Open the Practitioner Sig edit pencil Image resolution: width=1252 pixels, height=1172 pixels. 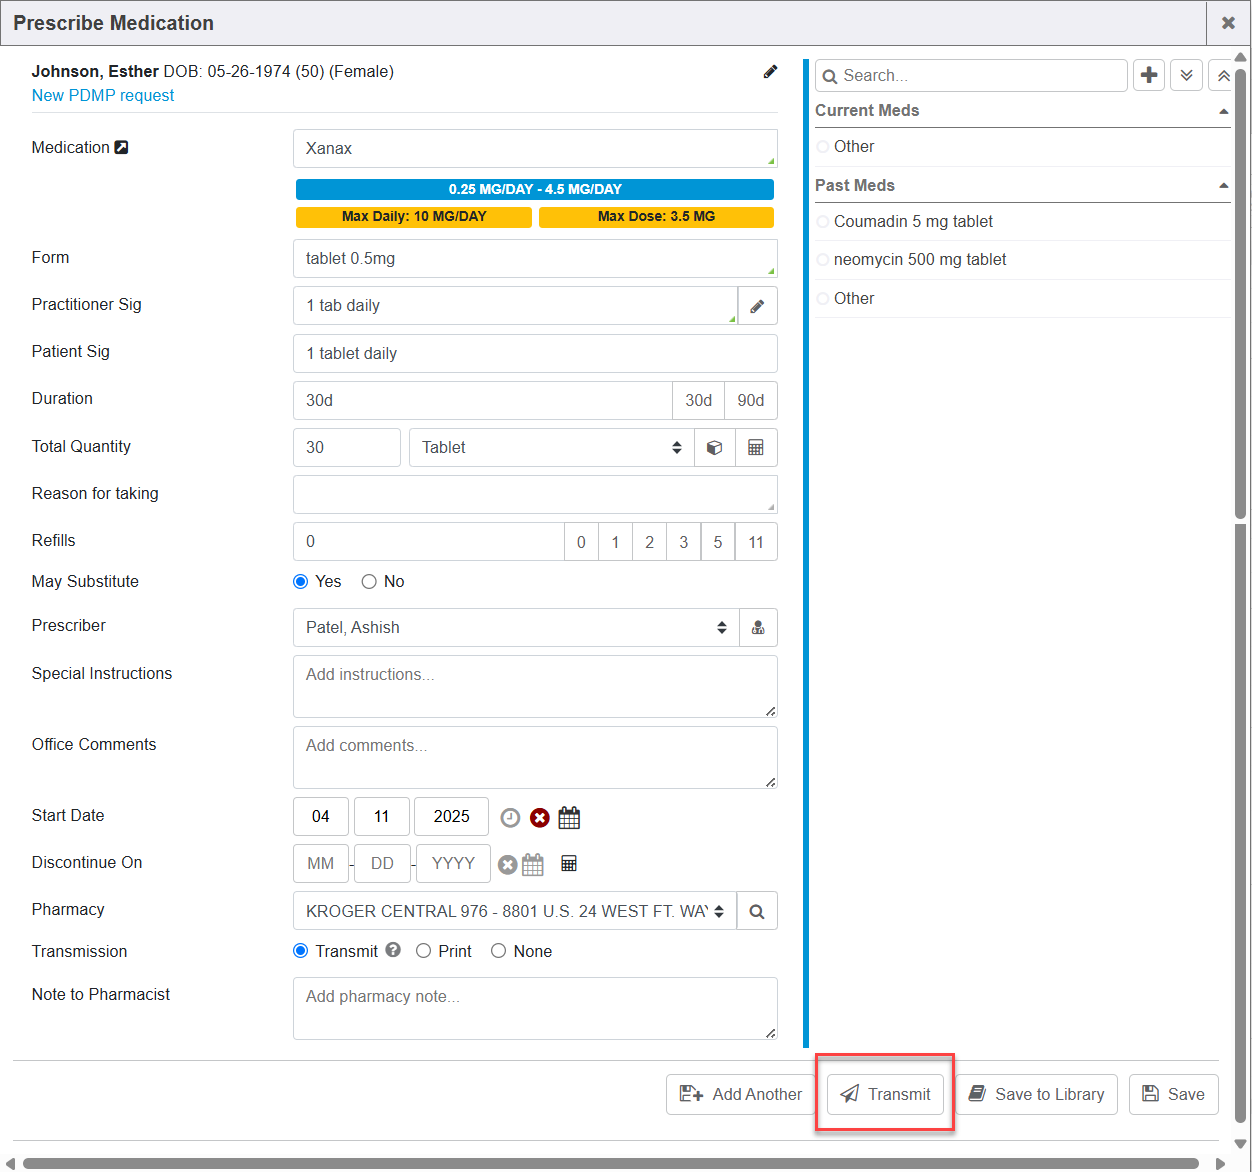757,306
